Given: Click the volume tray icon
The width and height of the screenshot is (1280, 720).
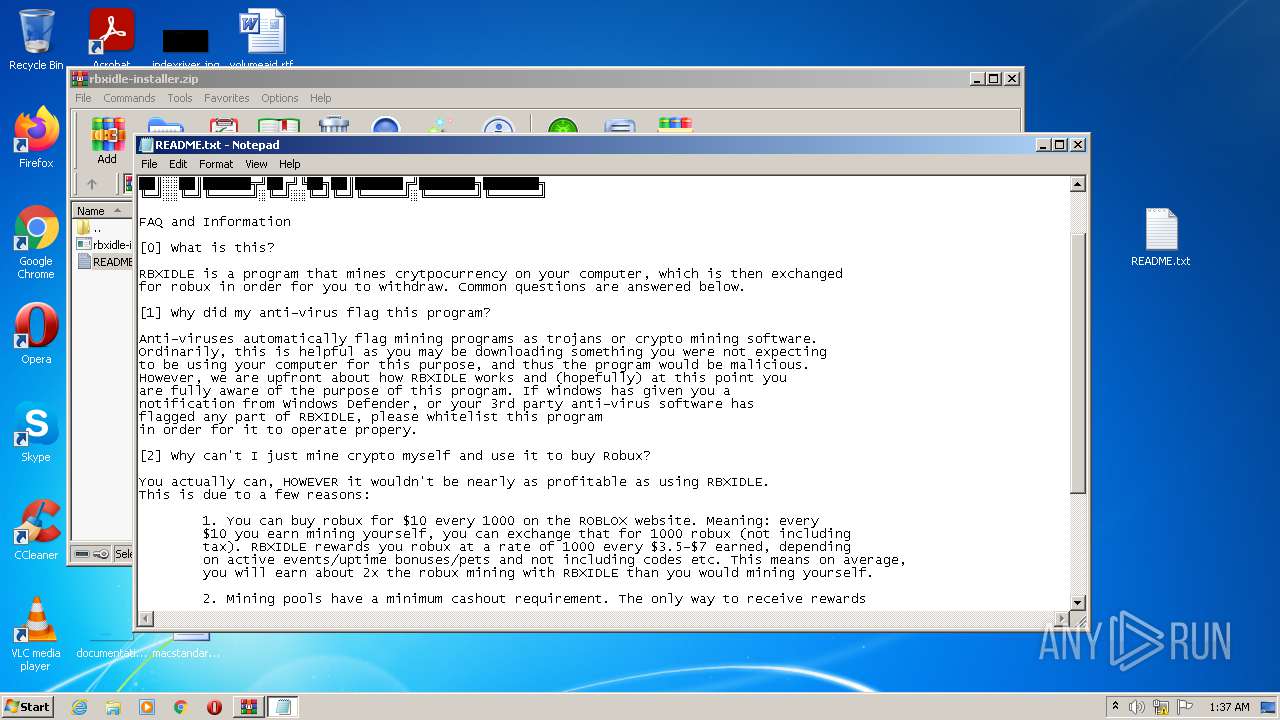Looking at the screenshot, I should pyautogui.click(x=1137, y=707).
